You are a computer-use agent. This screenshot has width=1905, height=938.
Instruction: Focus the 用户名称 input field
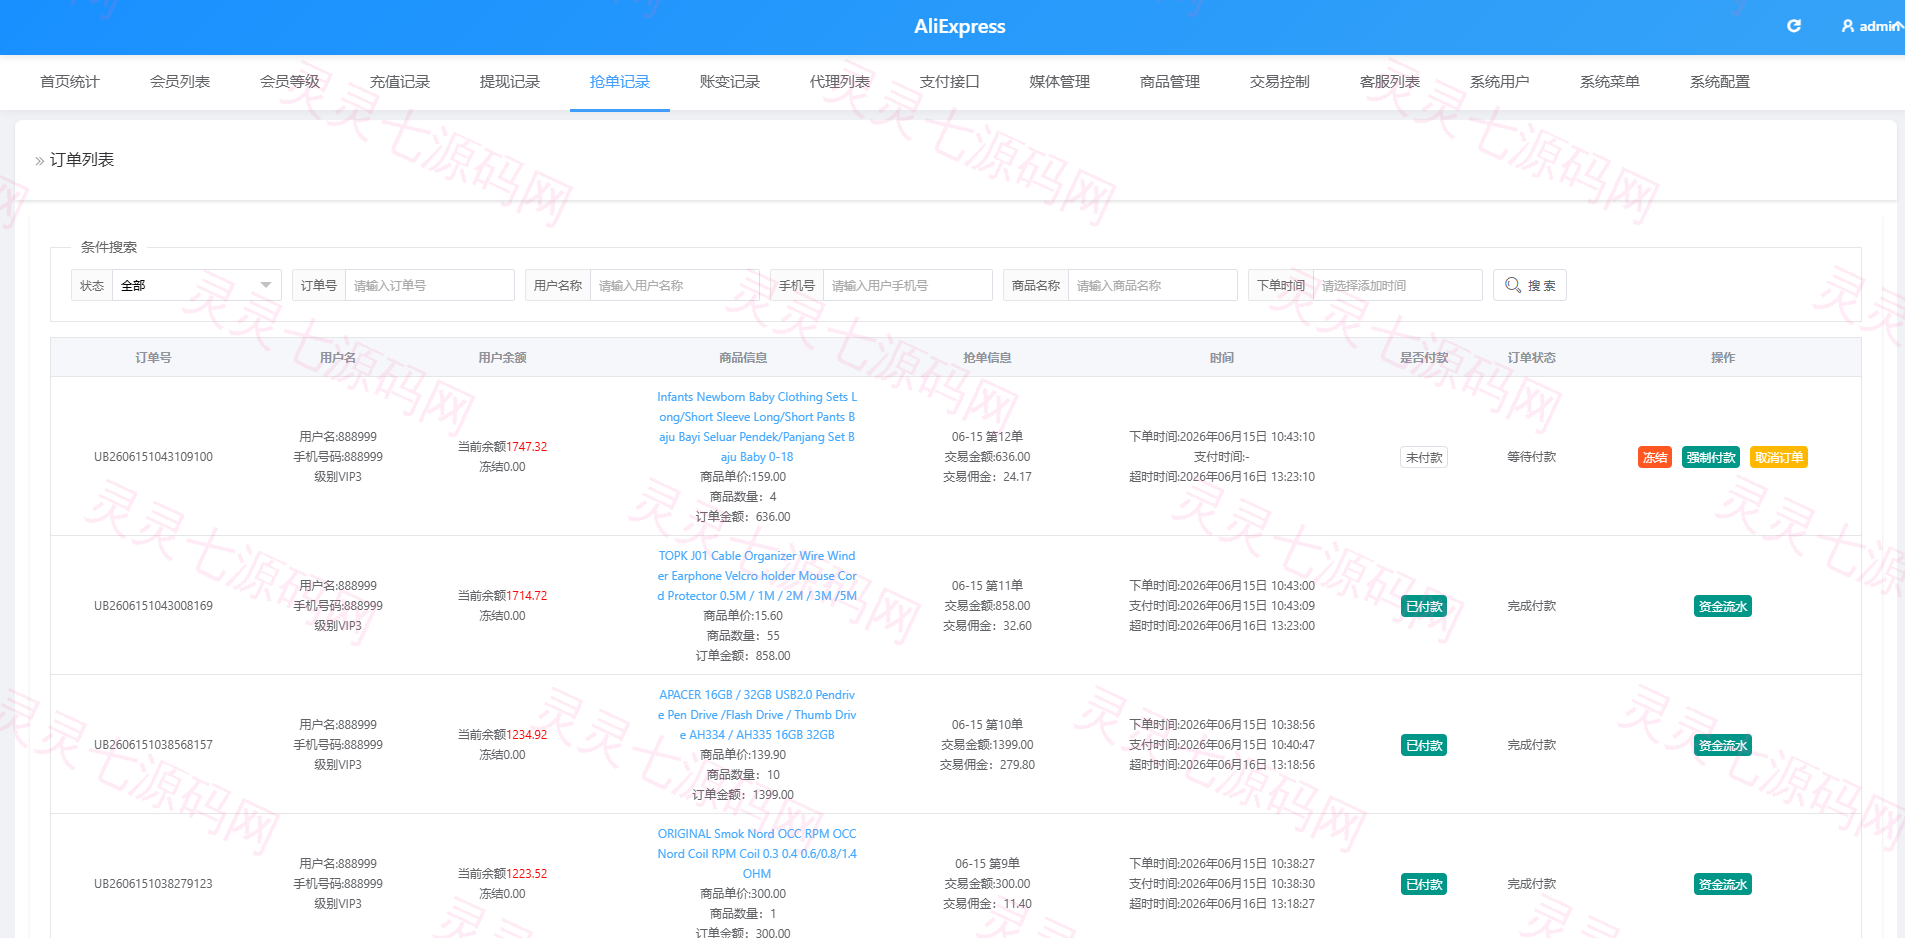tap(674, 285)
